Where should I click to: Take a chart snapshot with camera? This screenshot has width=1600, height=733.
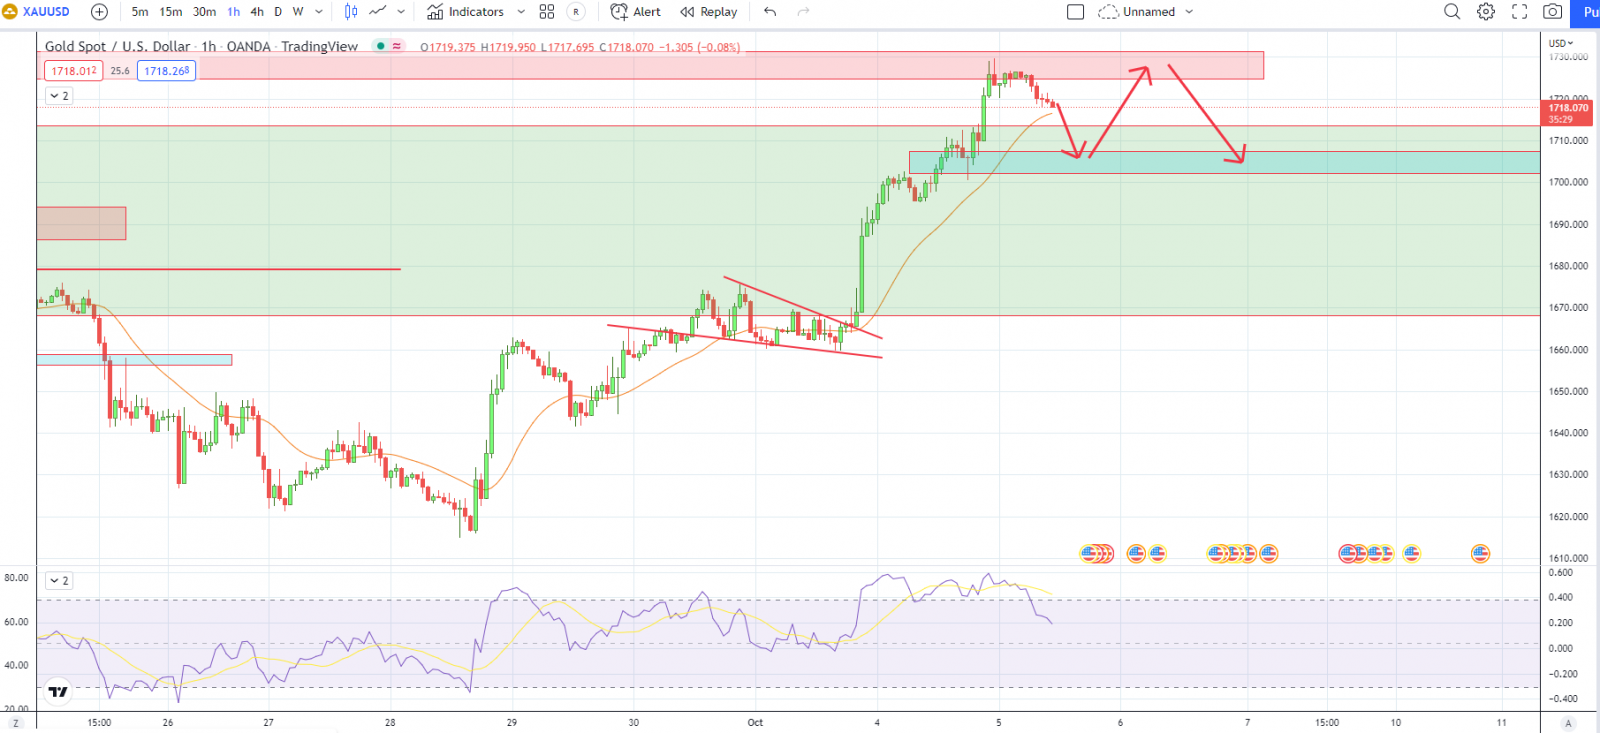(1552, 12)
